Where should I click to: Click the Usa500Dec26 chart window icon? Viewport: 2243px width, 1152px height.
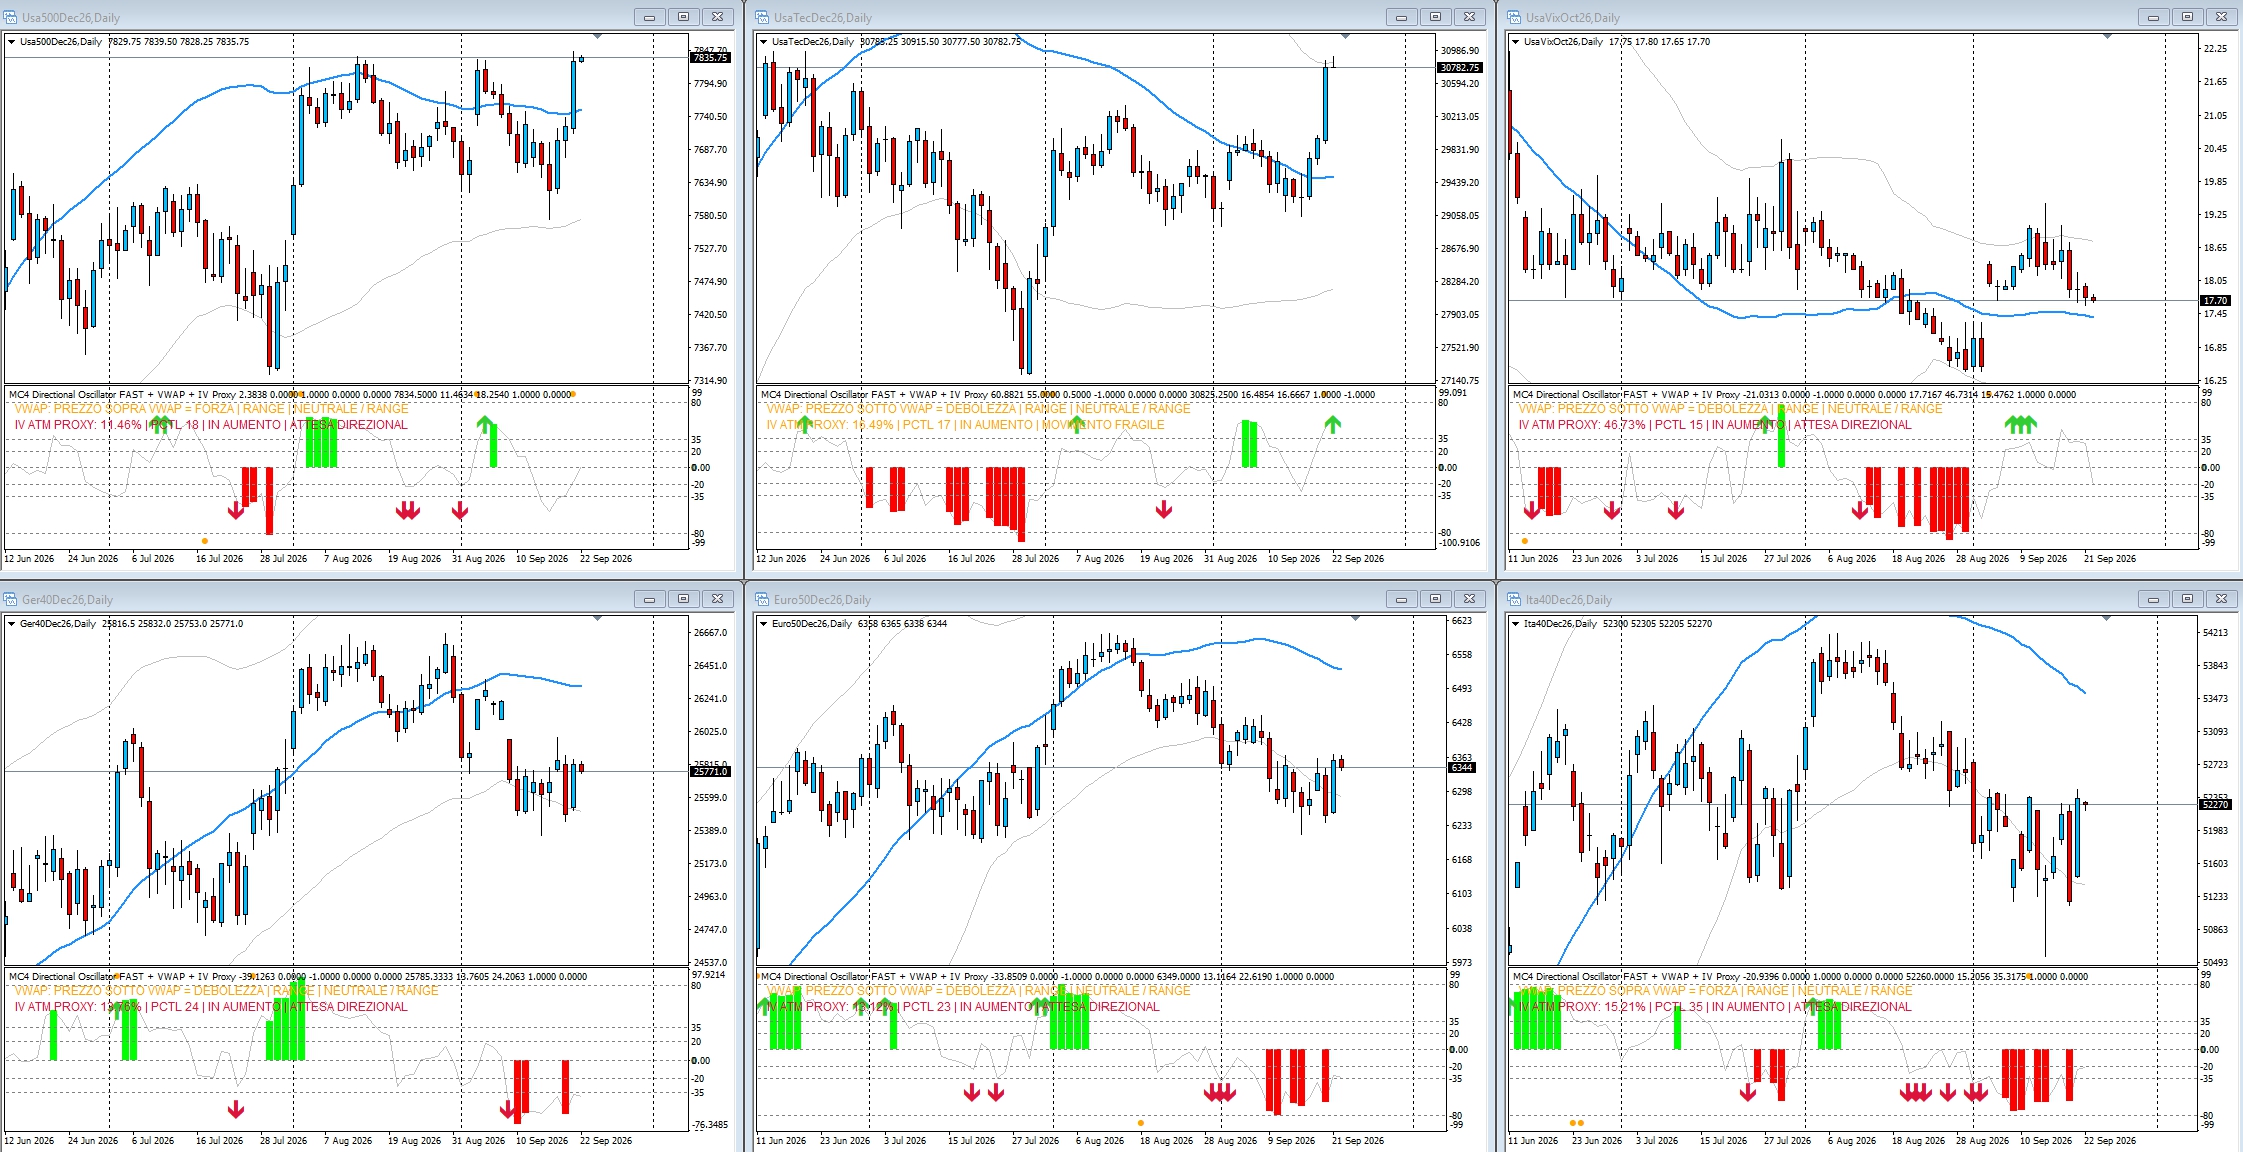click(11, 17)
